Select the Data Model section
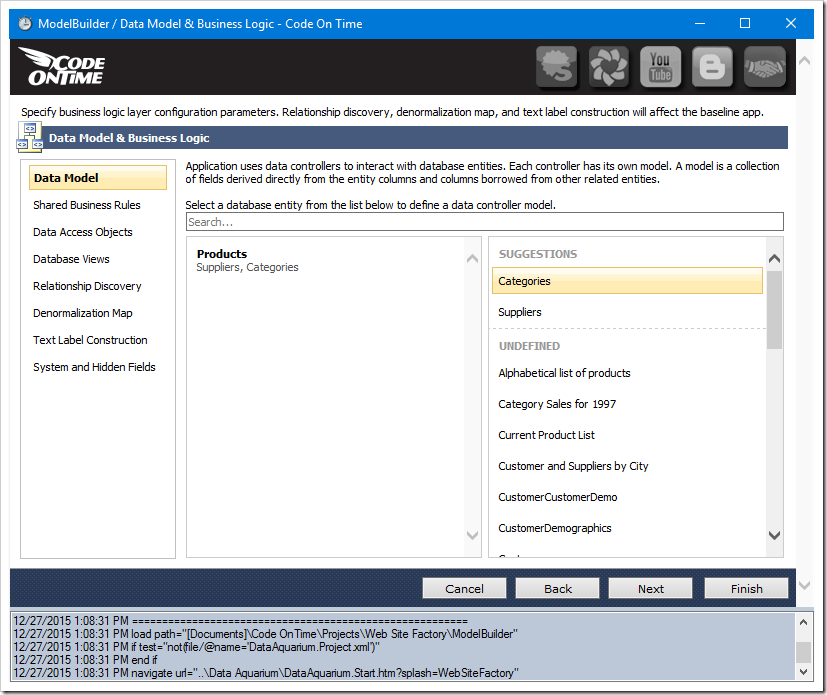Viewport: 827px width, 695px height. click(98, 178)
